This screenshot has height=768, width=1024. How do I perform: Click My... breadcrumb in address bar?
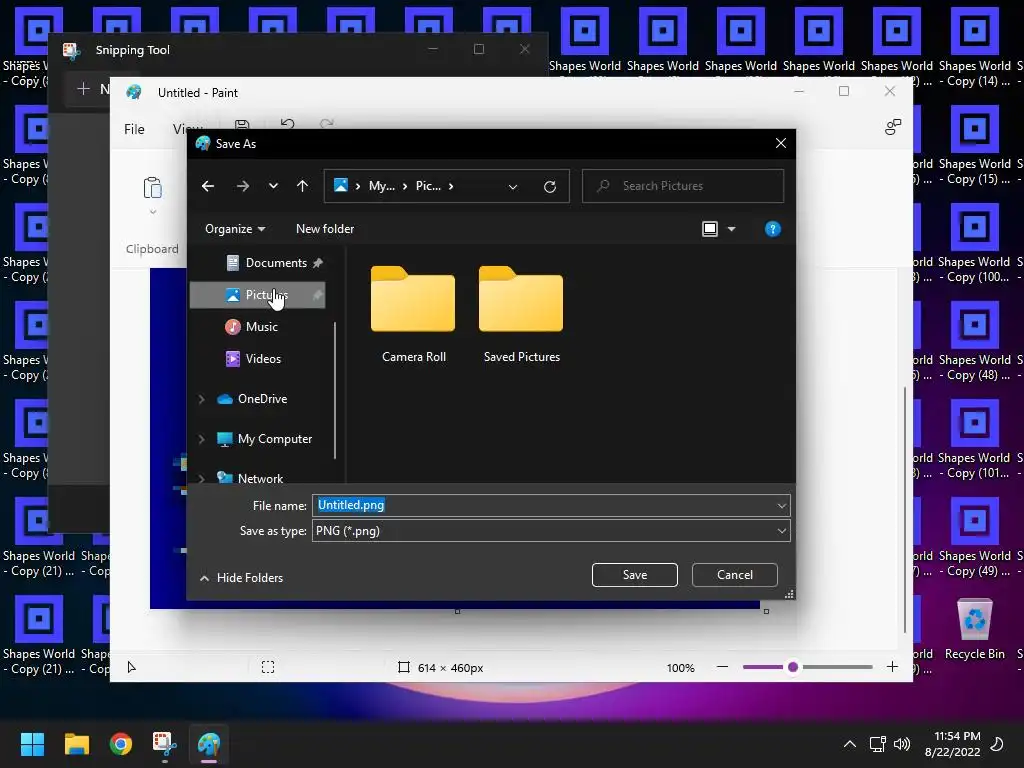coord(381,186)
